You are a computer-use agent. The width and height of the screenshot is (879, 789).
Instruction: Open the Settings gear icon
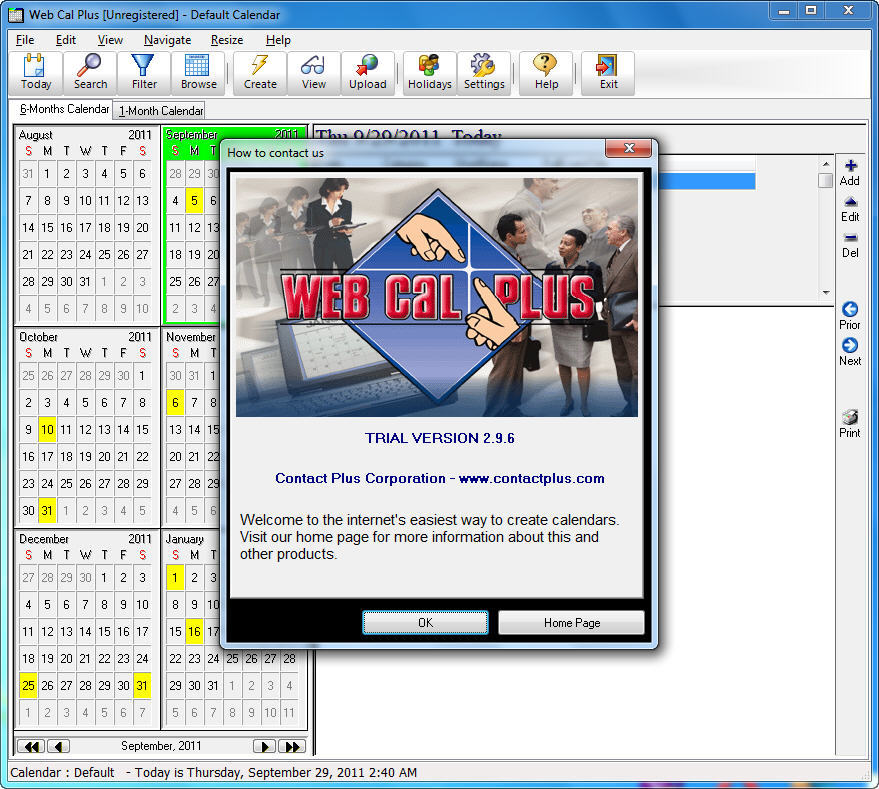(x=484, y=73)
